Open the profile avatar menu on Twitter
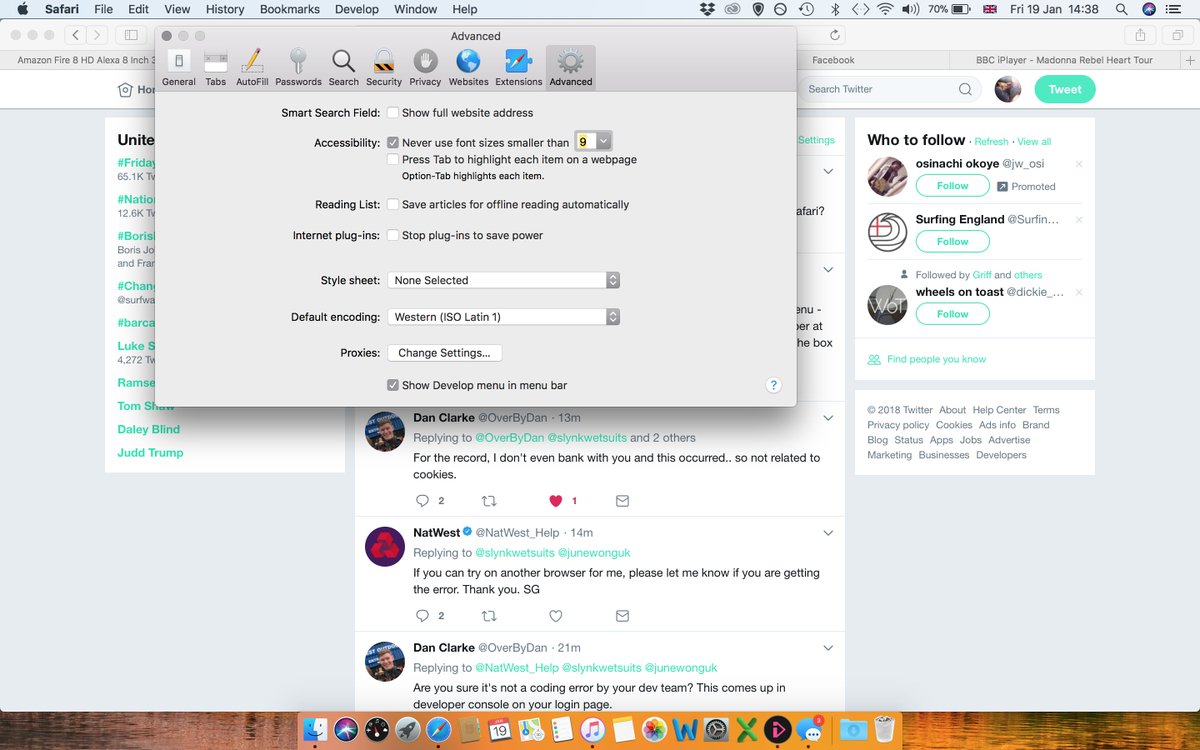Screen dimensions: 1200x750 tap(1008, 89)
